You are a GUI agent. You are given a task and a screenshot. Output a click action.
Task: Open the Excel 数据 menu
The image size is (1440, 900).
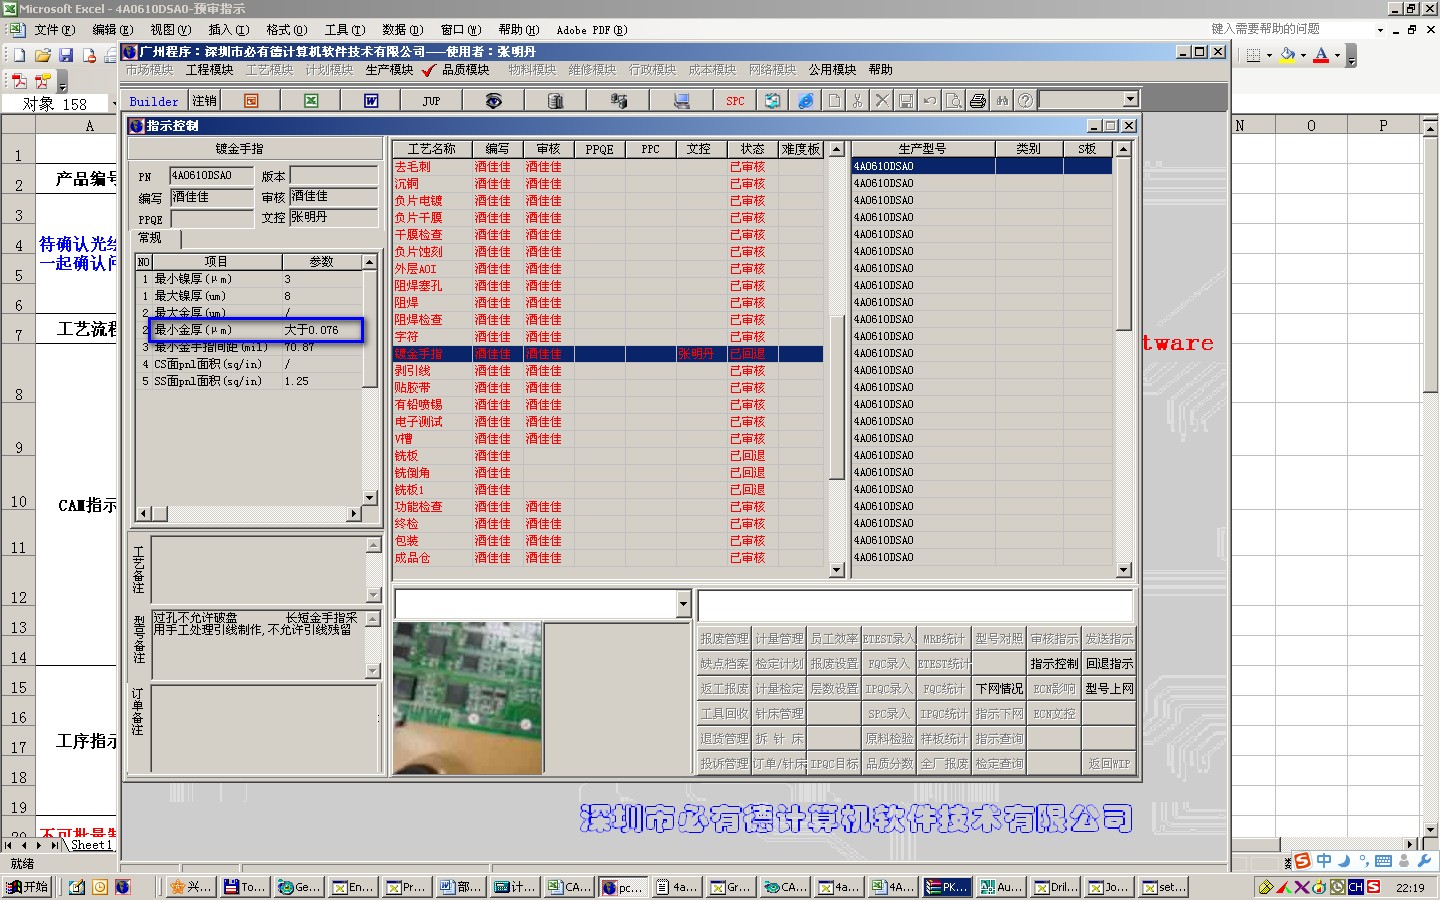(403, 30)
